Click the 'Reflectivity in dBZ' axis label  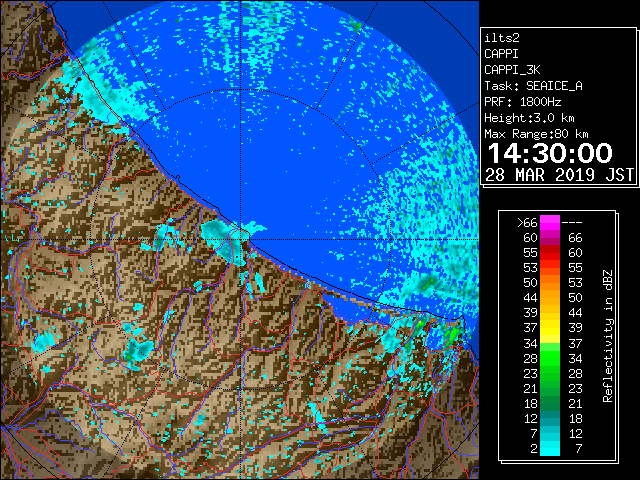607,336
